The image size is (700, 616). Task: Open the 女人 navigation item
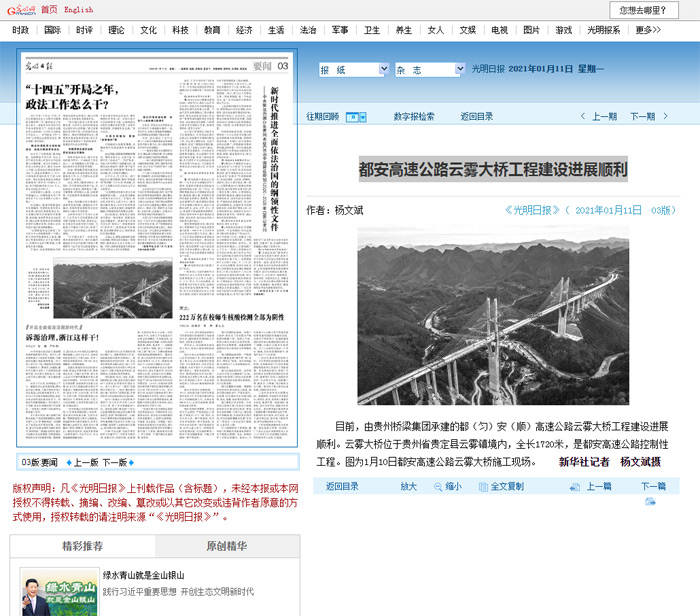tap(436, 30)
